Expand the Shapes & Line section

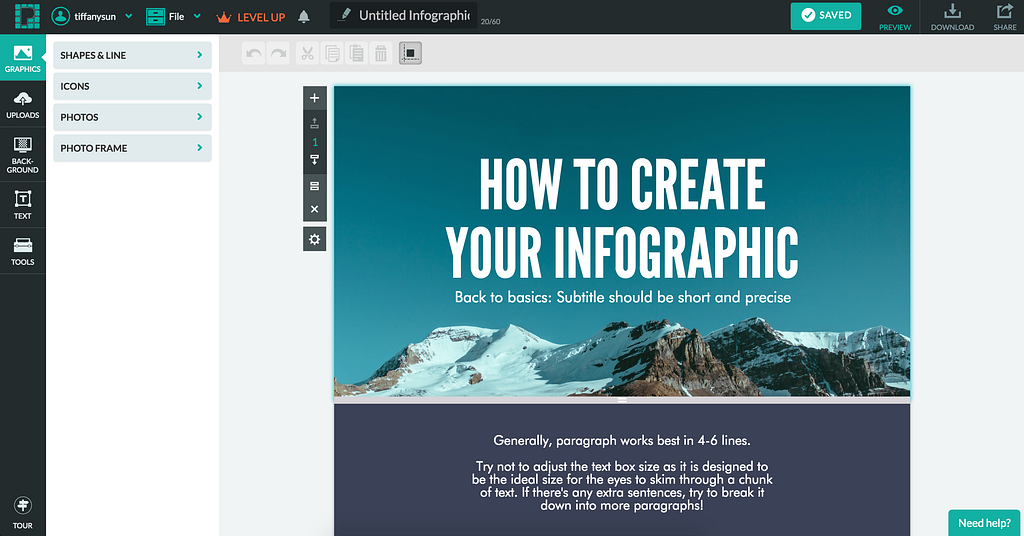click(x=132, y=55)
